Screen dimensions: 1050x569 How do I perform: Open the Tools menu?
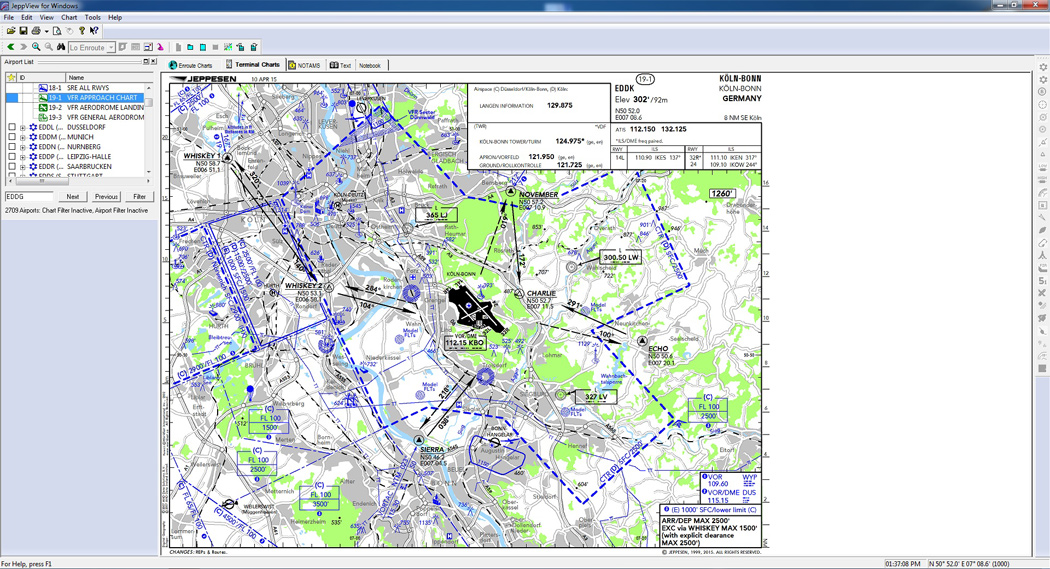click(92, 17)
